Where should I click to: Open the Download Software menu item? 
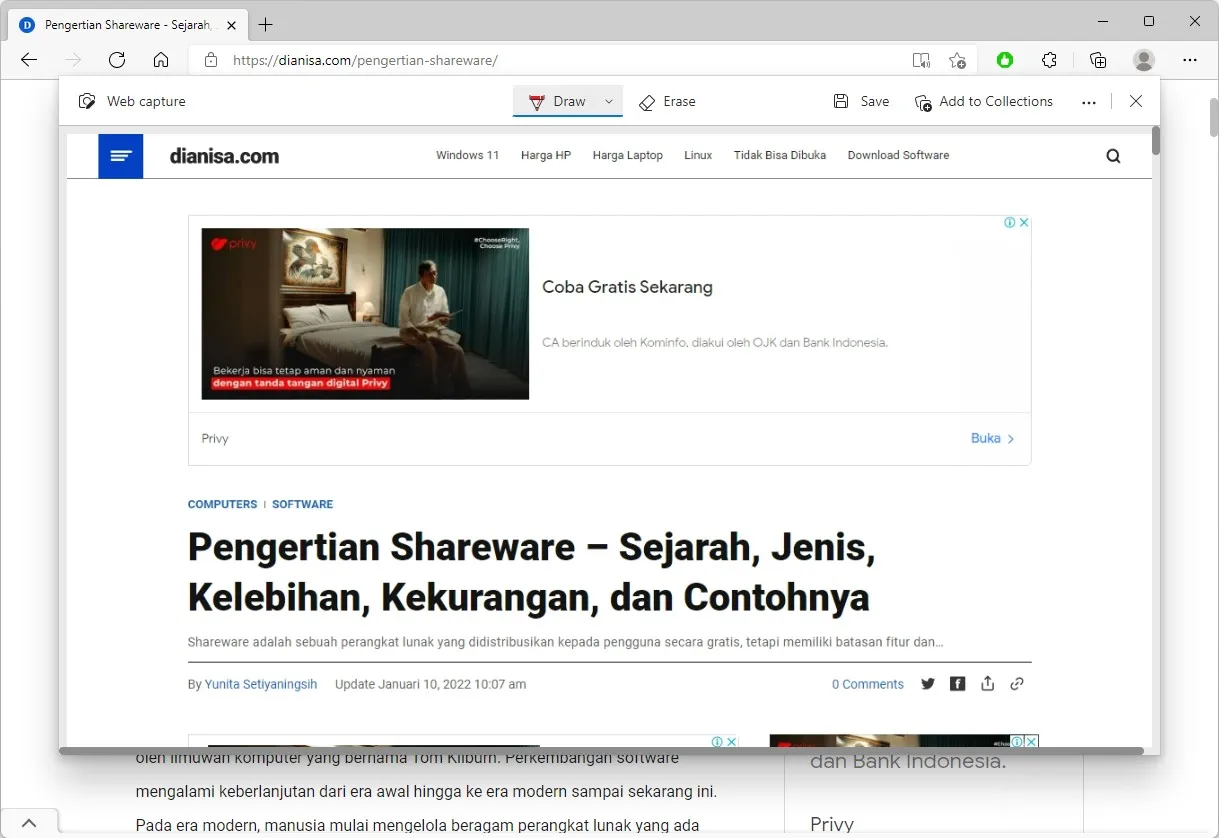click(898, 155)
